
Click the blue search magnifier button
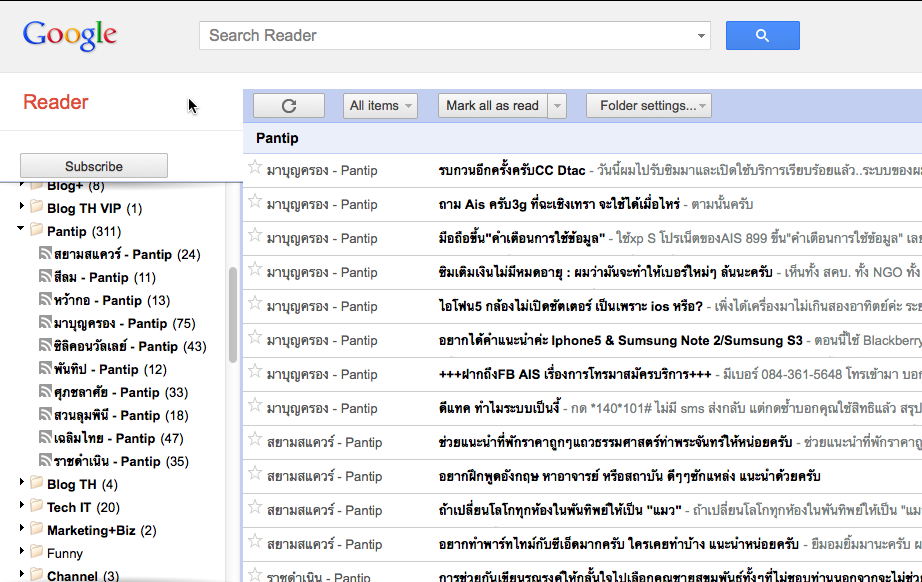click(x=762, y=35)
